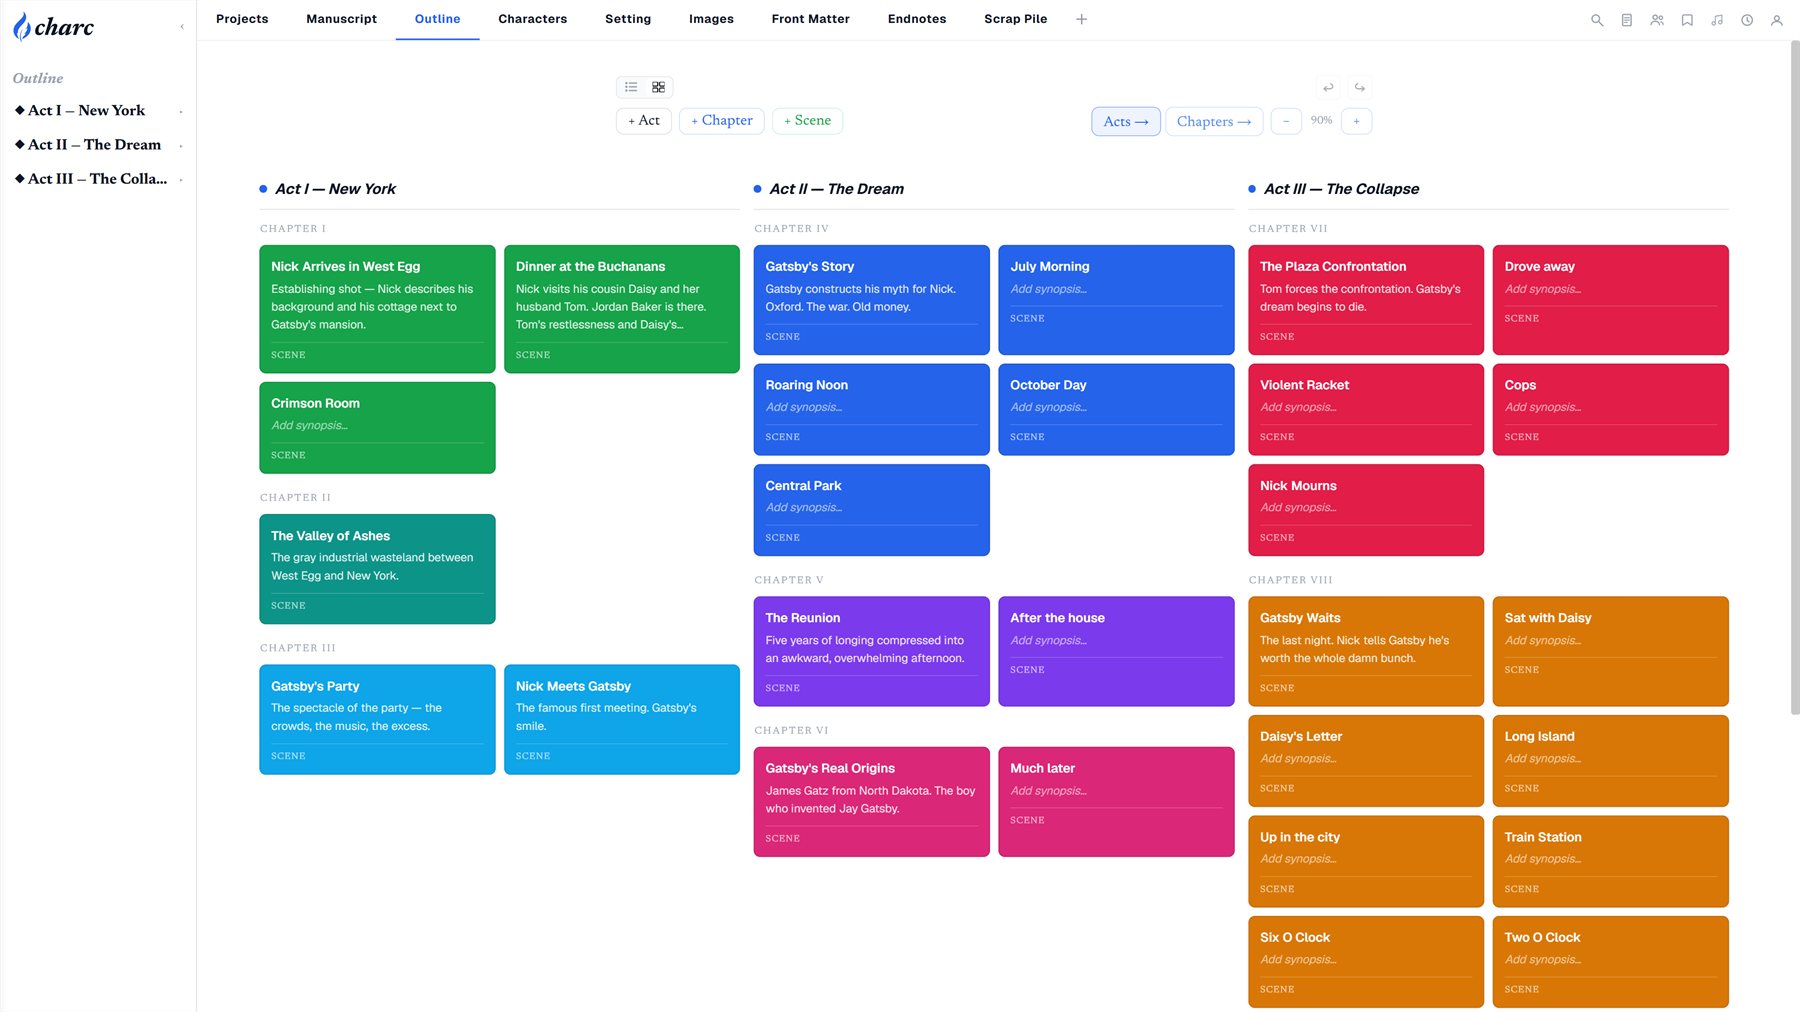This screenshot has width=1800, height=1012.
Task: Add synopsis to Roaring Noon scene
Action: pos(804,407)
